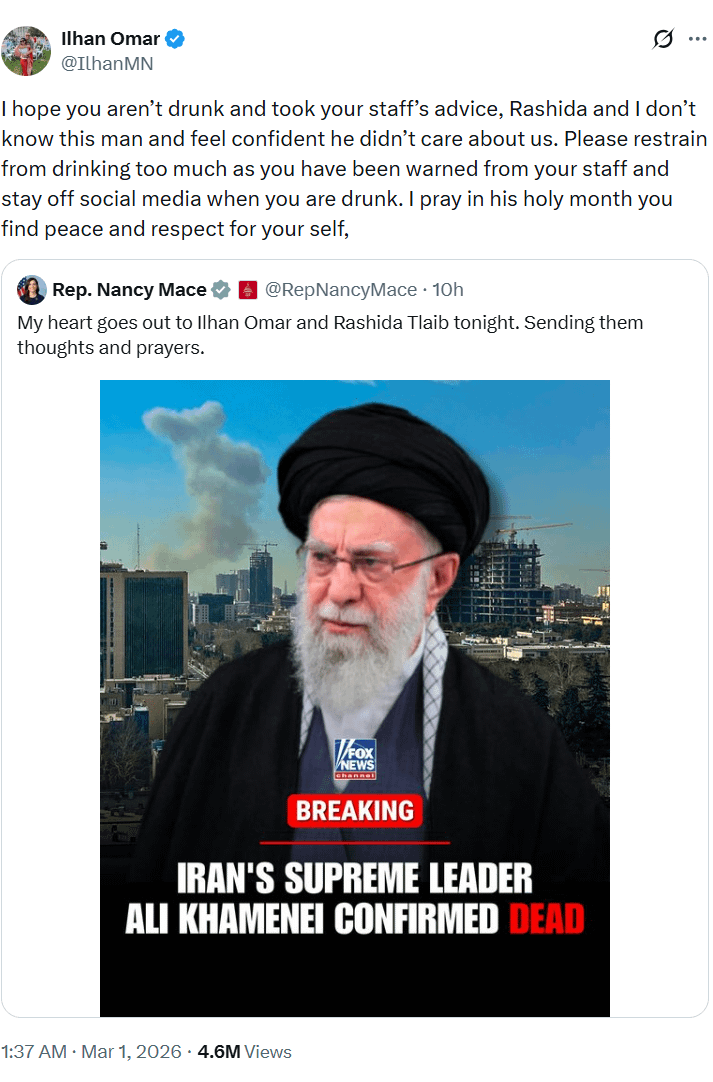
Task: Click the 1:37 AM Mar 1, 2026 timestamp
Action: click(x=91, y=1052)
